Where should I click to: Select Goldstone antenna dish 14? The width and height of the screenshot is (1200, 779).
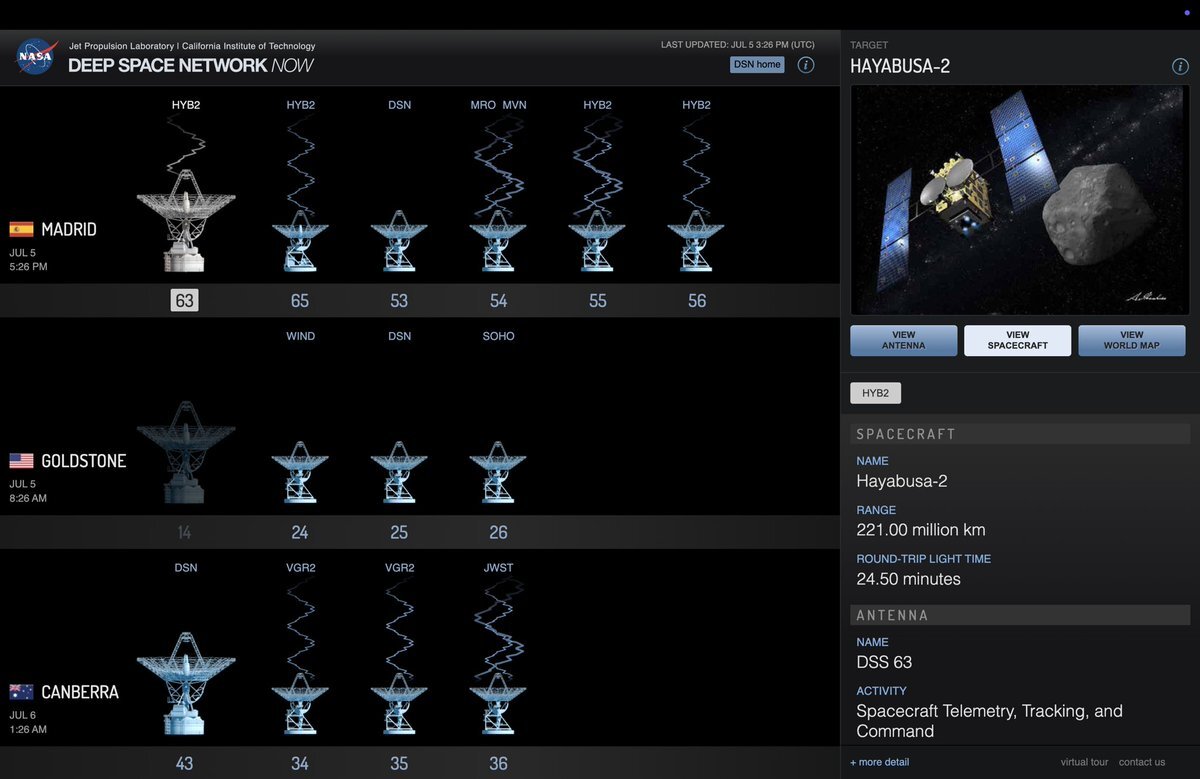click(x=185, y=452)
